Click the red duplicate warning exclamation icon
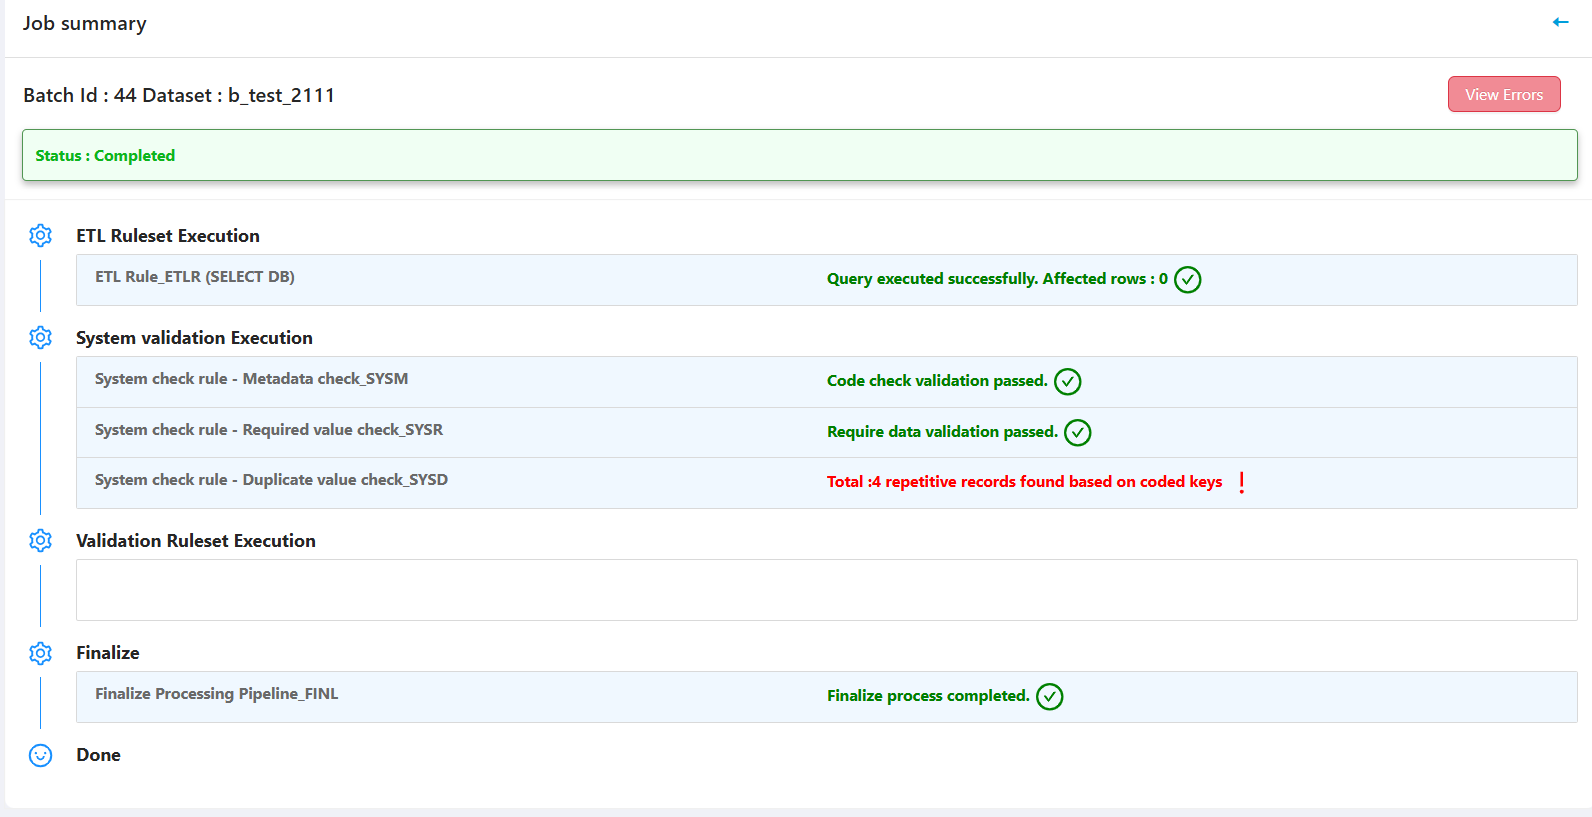The width and height of the screenshot is (1592, 817). [x=1241, y=483]
